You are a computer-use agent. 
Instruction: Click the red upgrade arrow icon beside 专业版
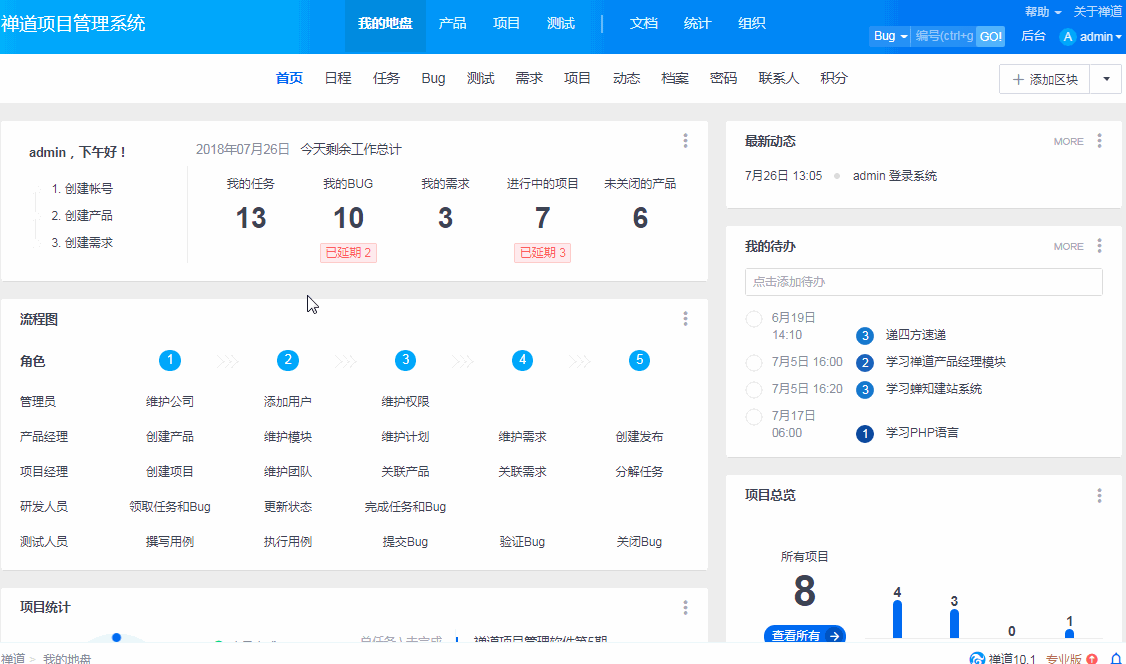(x=1092, y=658)
